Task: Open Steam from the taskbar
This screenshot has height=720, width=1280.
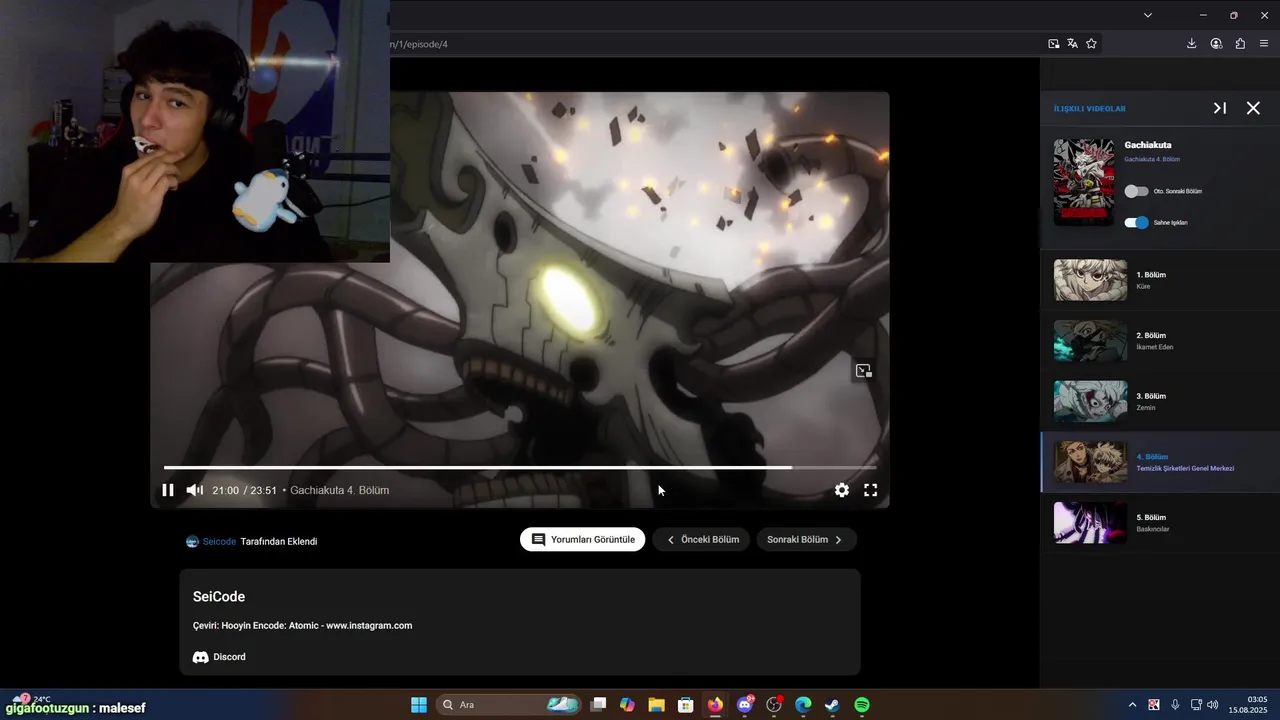Action: [832, 705]
